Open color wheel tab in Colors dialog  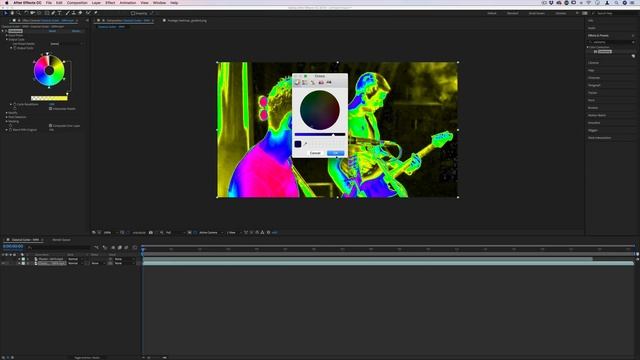point(297,83)
